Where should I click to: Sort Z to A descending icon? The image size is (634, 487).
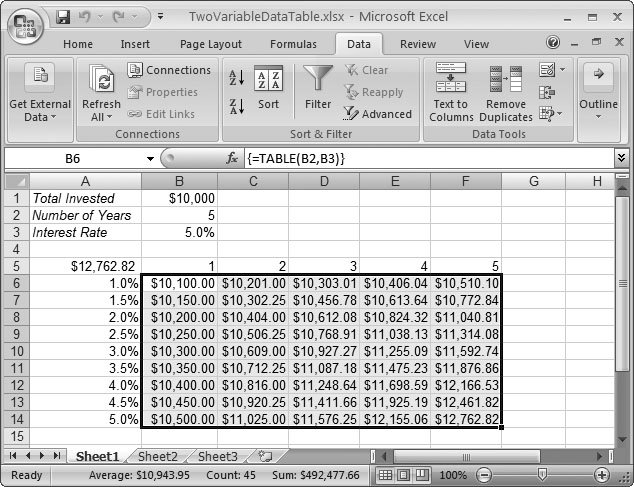tap(237, 104)
